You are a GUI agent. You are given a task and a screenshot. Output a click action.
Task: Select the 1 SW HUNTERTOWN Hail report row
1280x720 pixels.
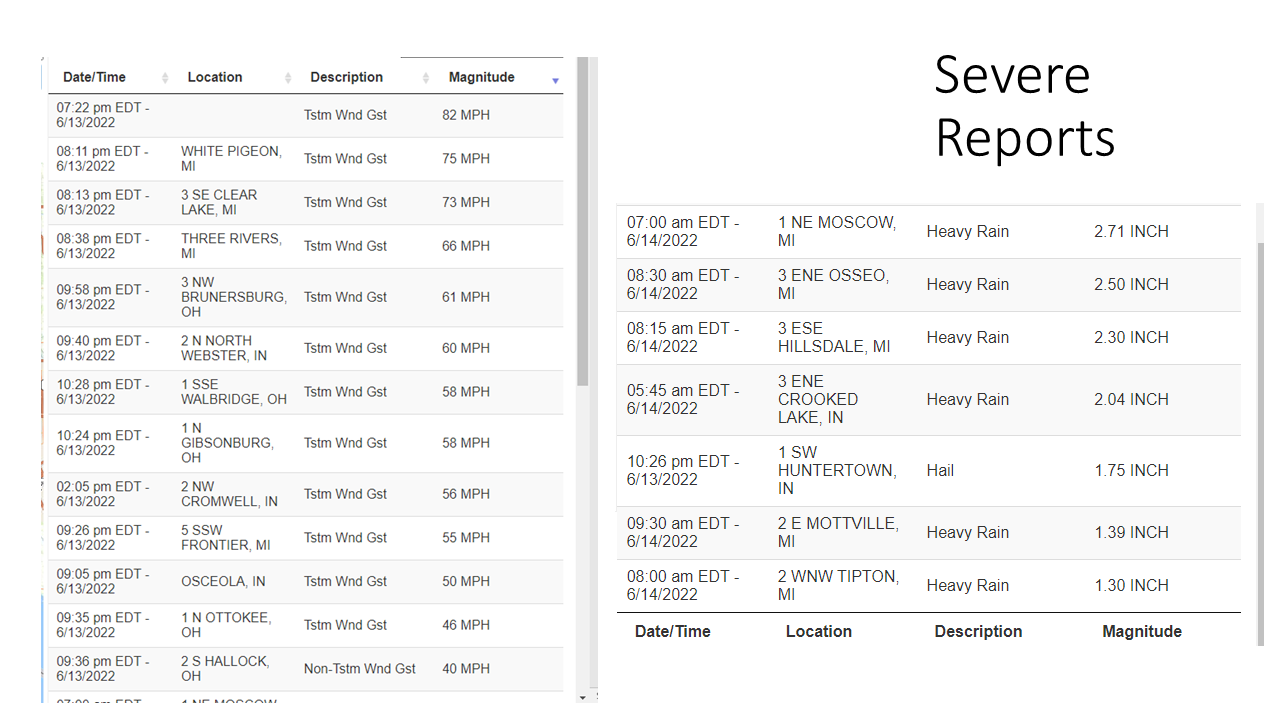pos(928,471)
